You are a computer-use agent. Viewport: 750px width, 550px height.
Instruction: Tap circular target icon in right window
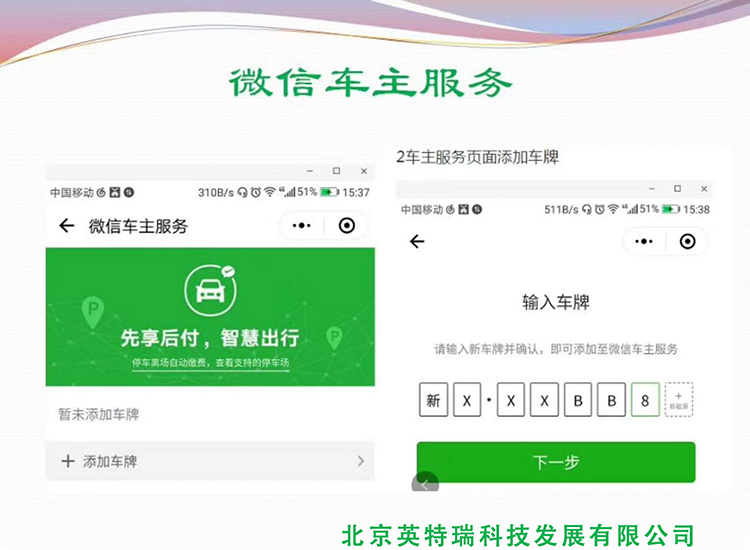[687, 241]
